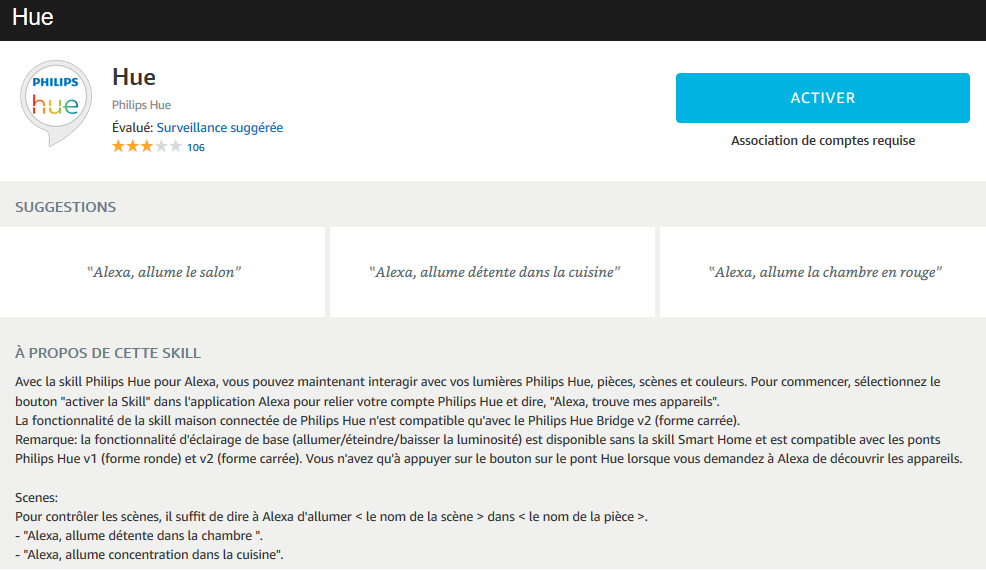Click the star rating icons
Screen dimensions: 986x570
point(147,147)
